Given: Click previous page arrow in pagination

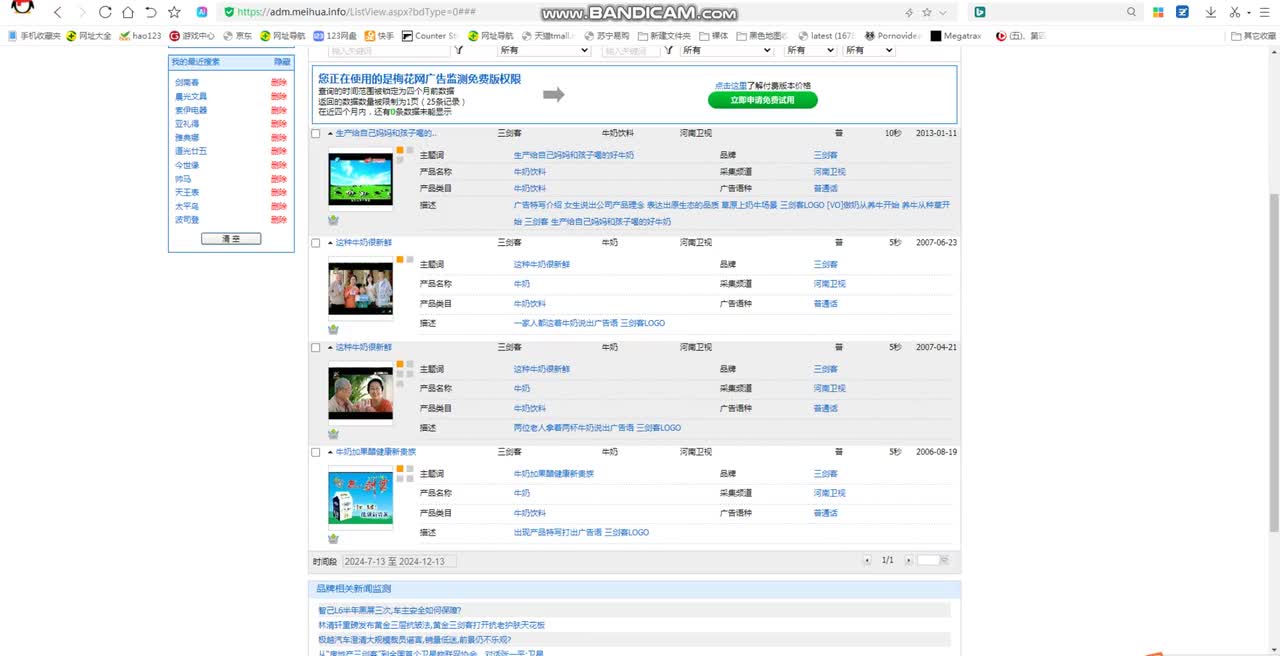Looking at the screenshot, I should pos(867,560).
